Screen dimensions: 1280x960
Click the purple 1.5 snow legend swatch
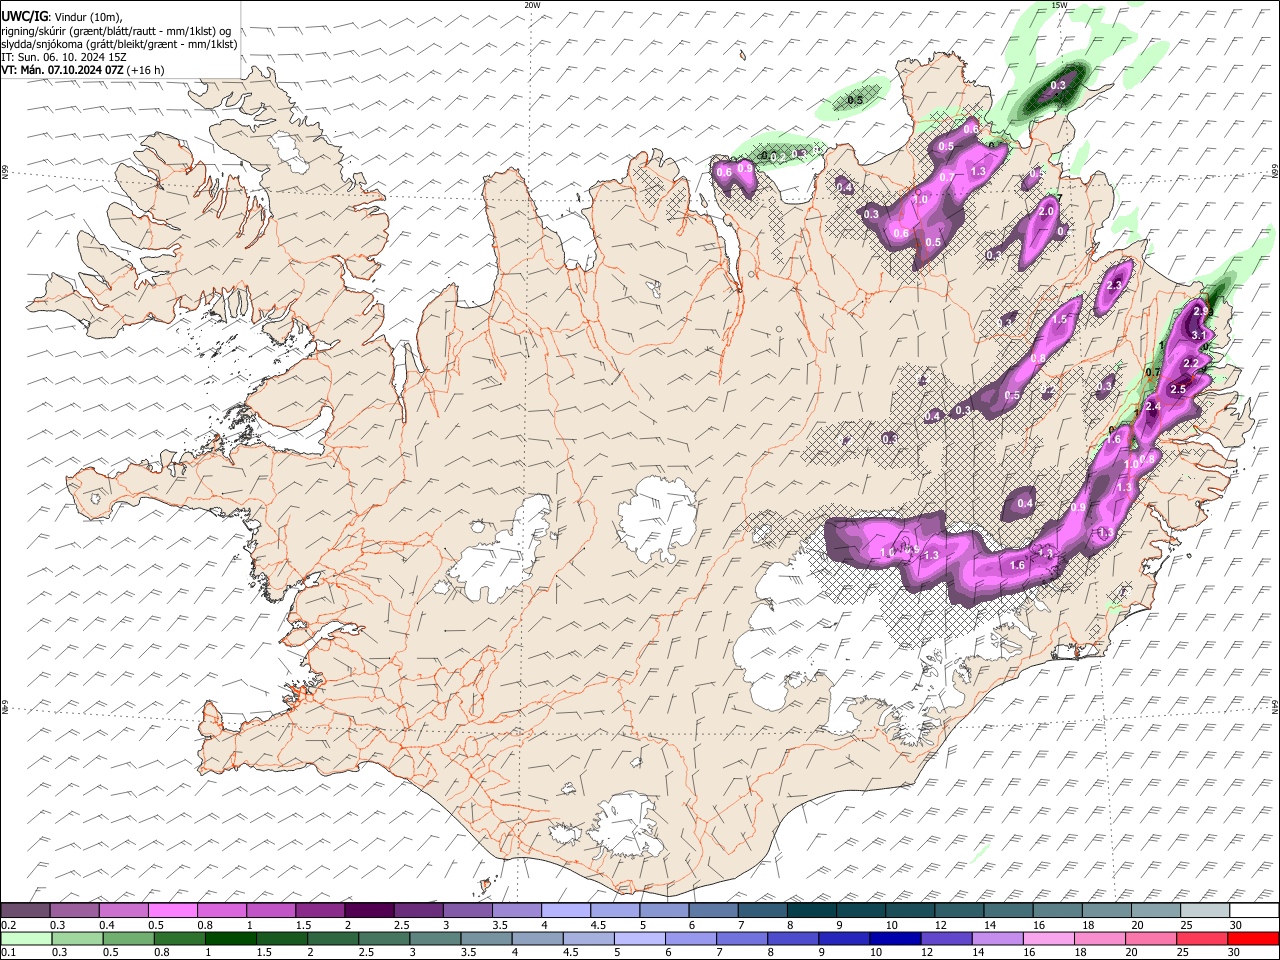coord(319,911)
